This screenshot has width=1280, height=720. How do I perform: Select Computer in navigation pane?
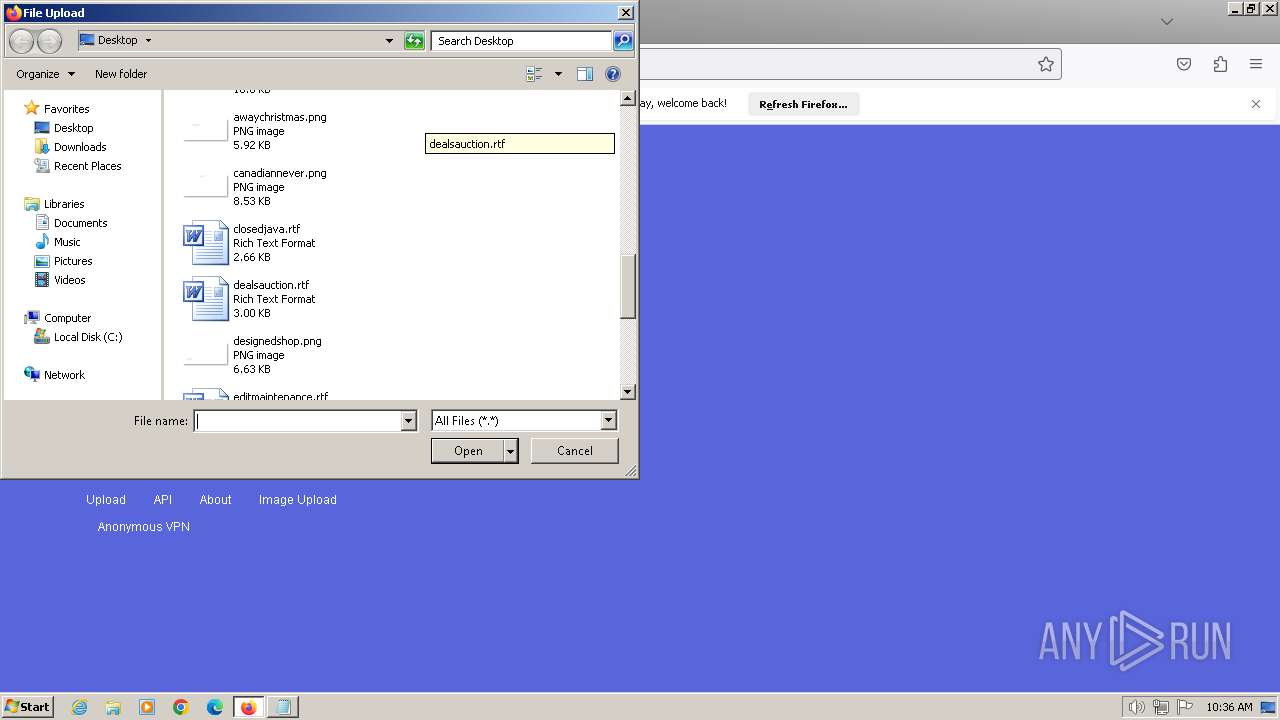pyautogui.click(x=67, y=318)
